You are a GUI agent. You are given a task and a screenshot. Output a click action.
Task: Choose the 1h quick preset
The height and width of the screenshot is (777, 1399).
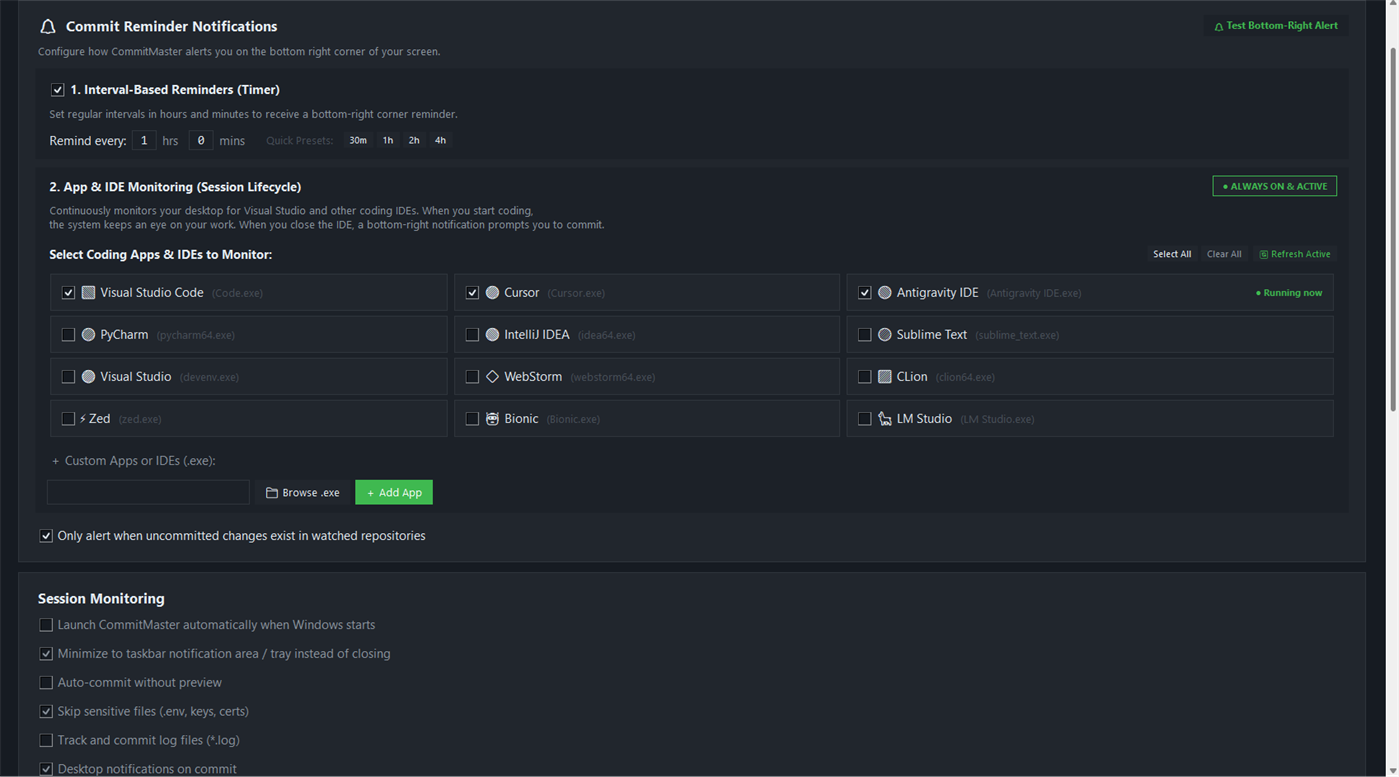tap(388, 141)
